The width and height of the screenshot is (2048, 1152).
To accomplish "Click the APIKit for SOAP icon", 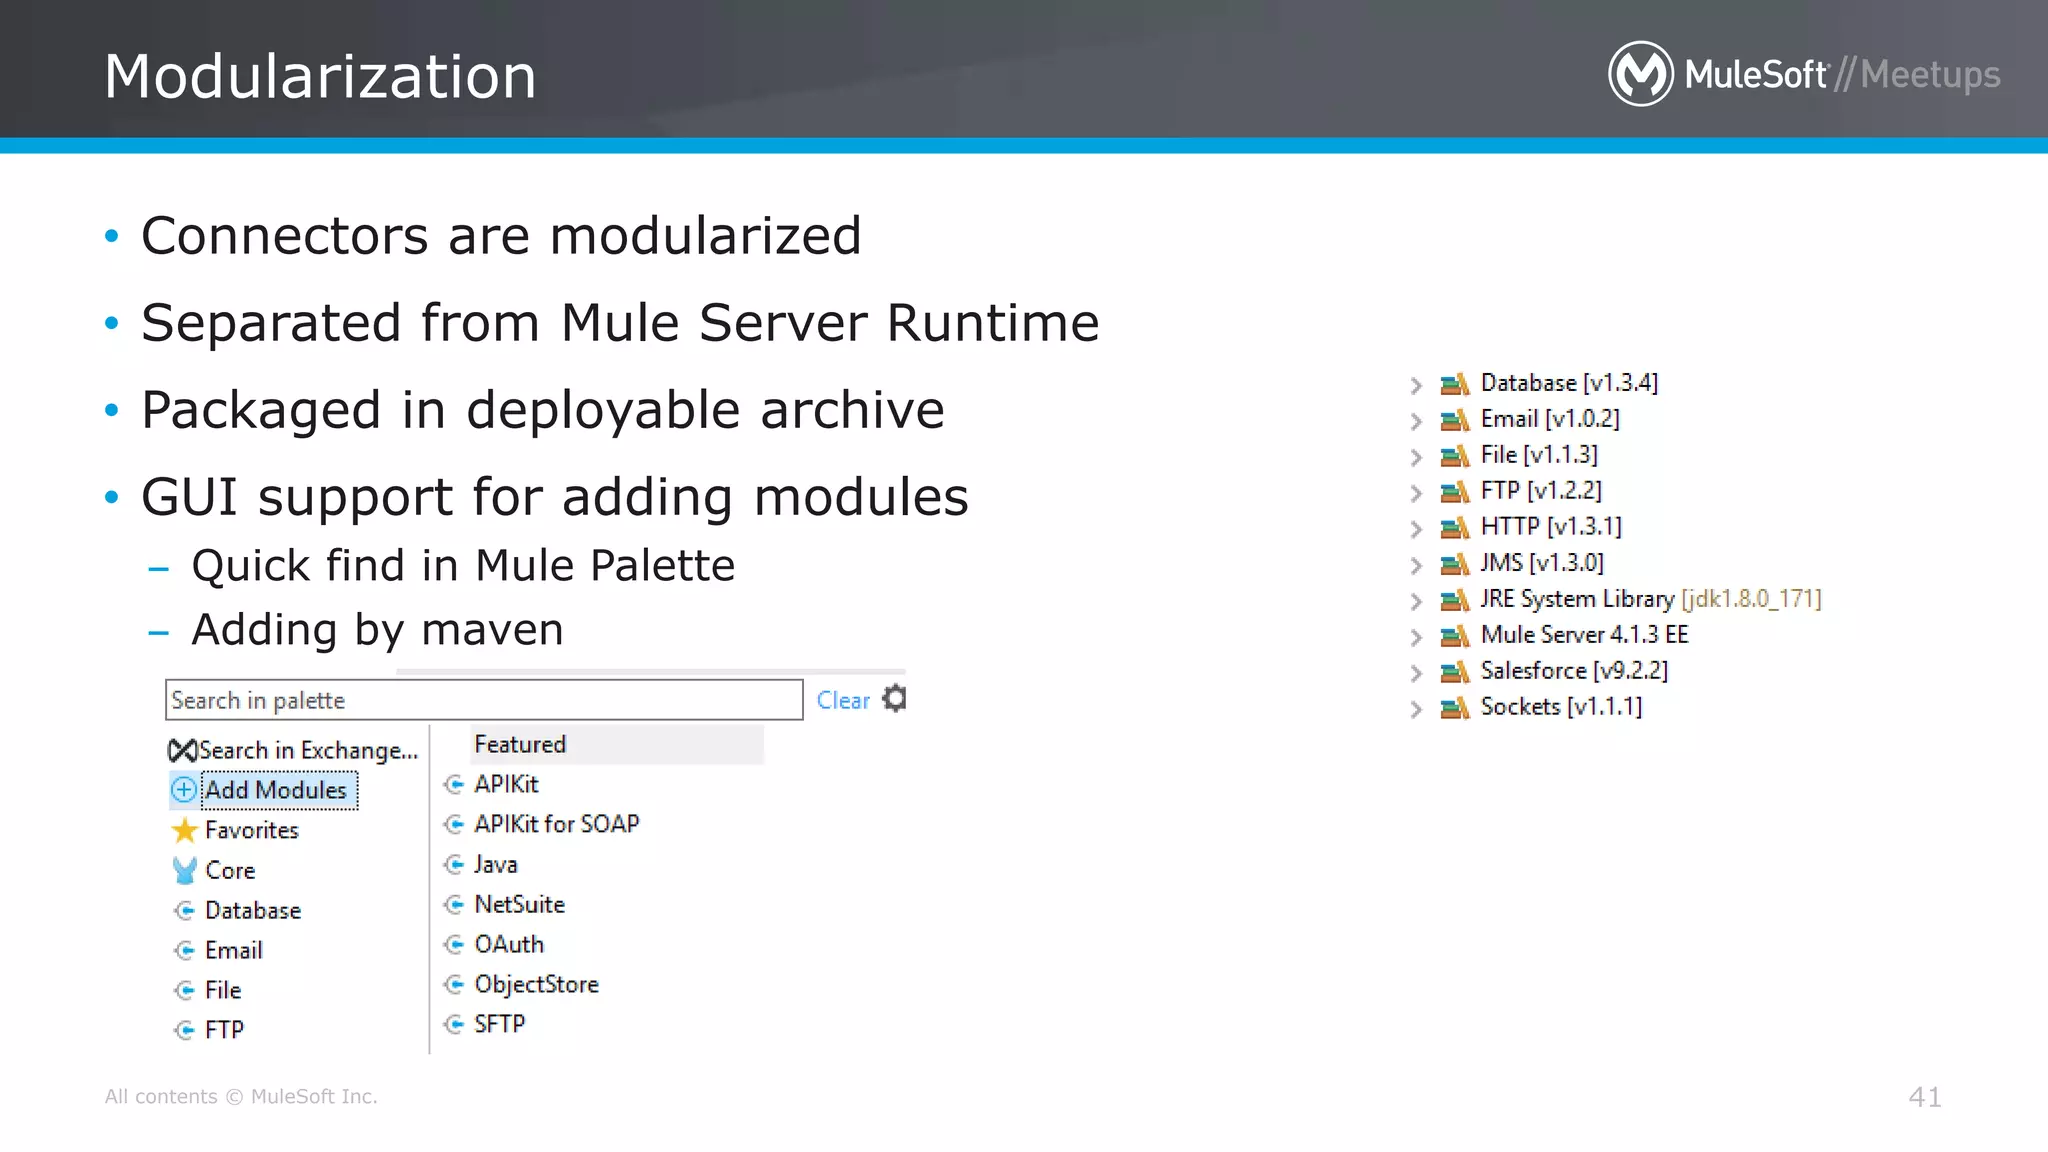I will point(454,824).
